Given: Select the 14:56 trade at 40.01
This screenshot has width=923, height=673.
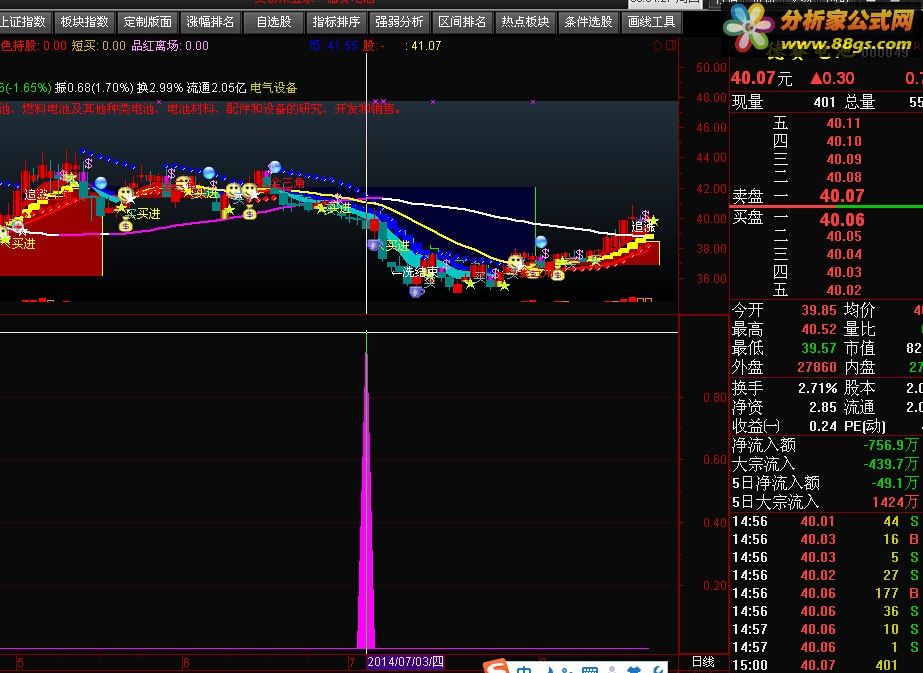Looking at the screenshot, I should pos(825,521).
